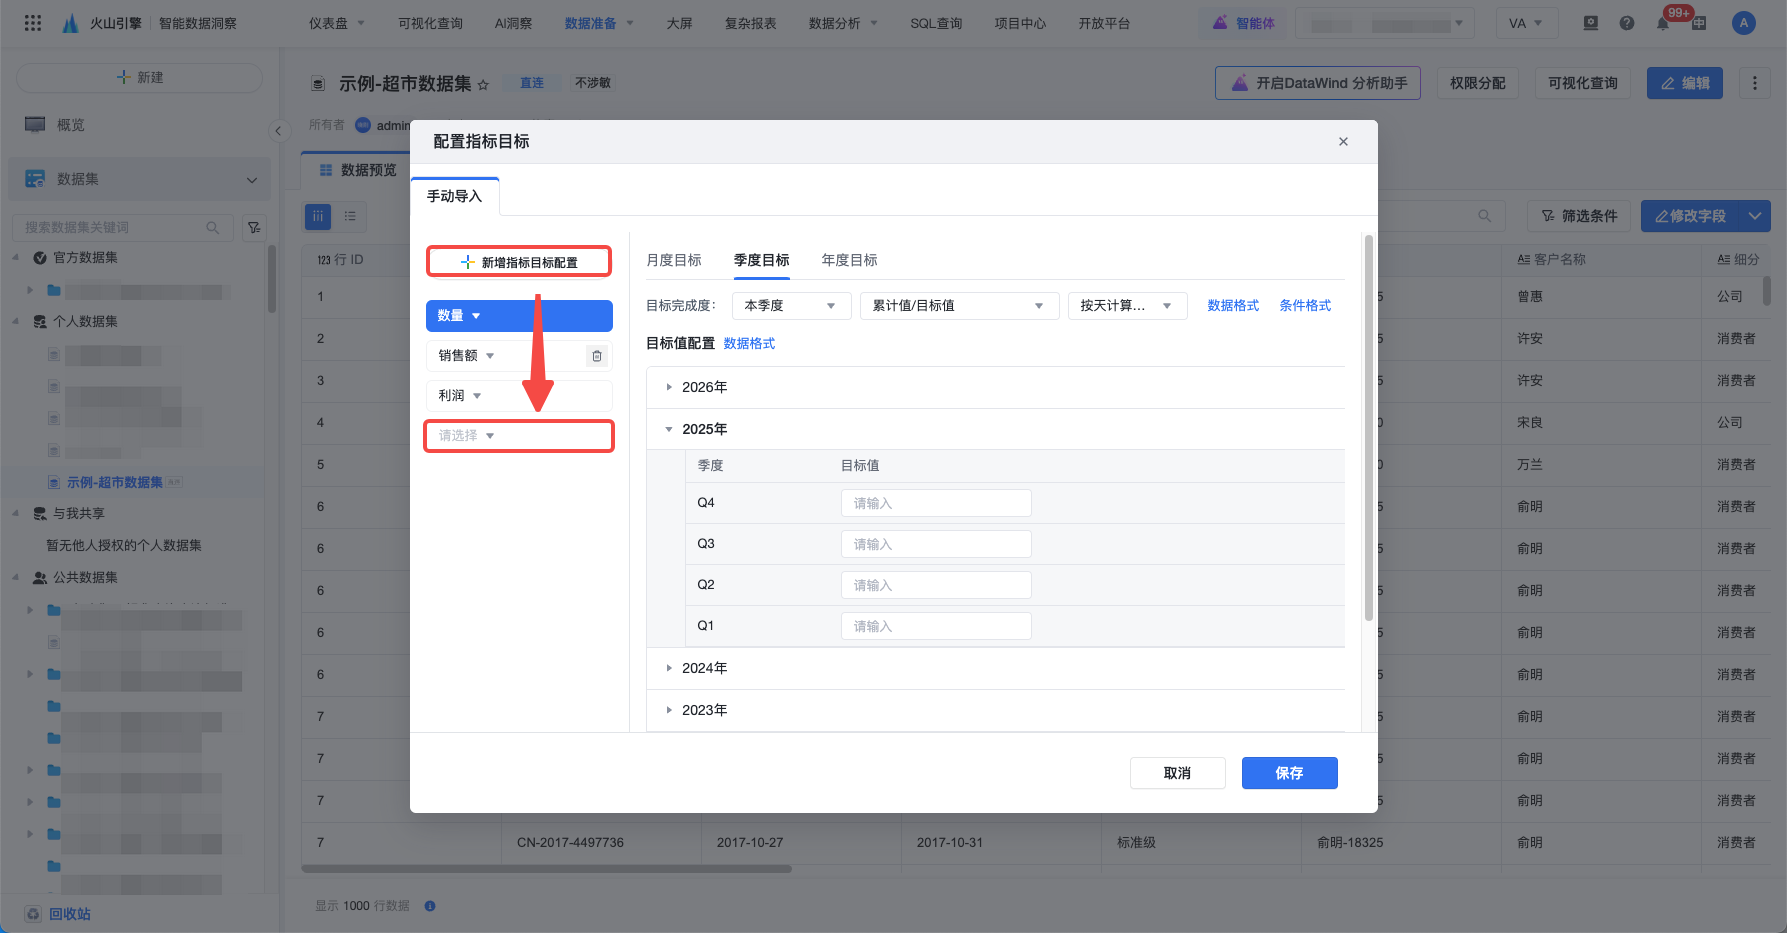
Task: Open the help question mark icon
Action: click(x=1627, y=23)
